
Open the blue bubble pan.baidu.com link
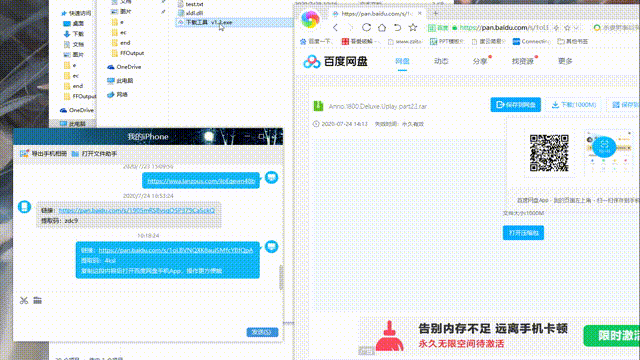(176, 250)
